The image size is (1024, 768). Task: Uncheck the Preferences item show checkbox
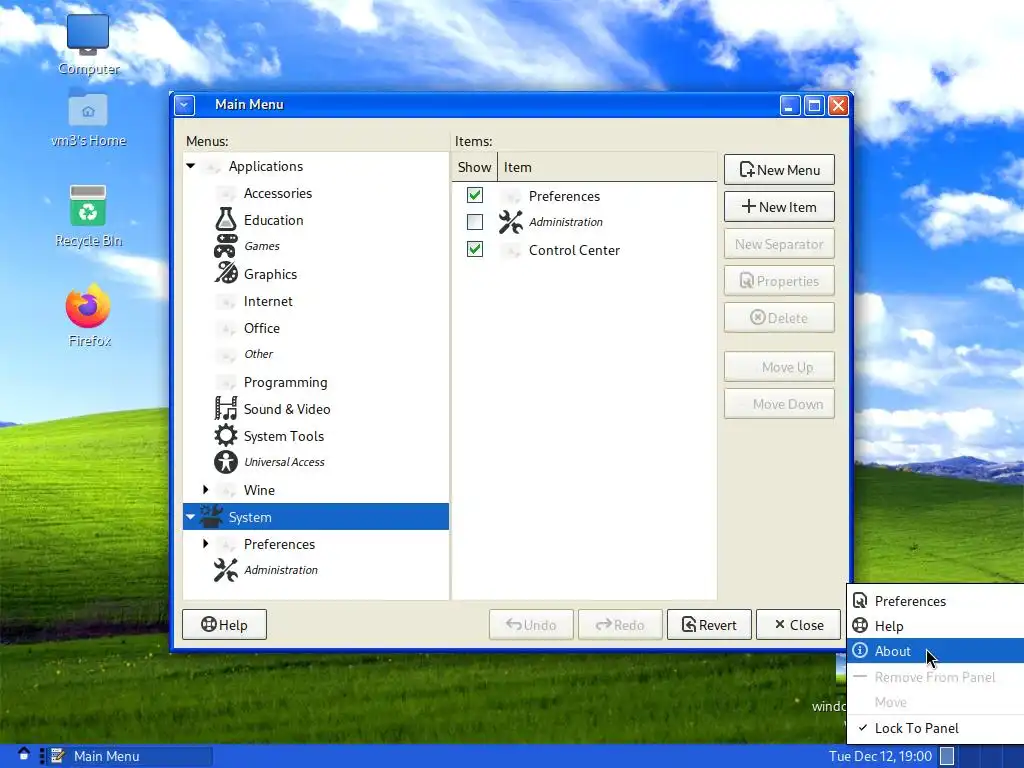475,195
